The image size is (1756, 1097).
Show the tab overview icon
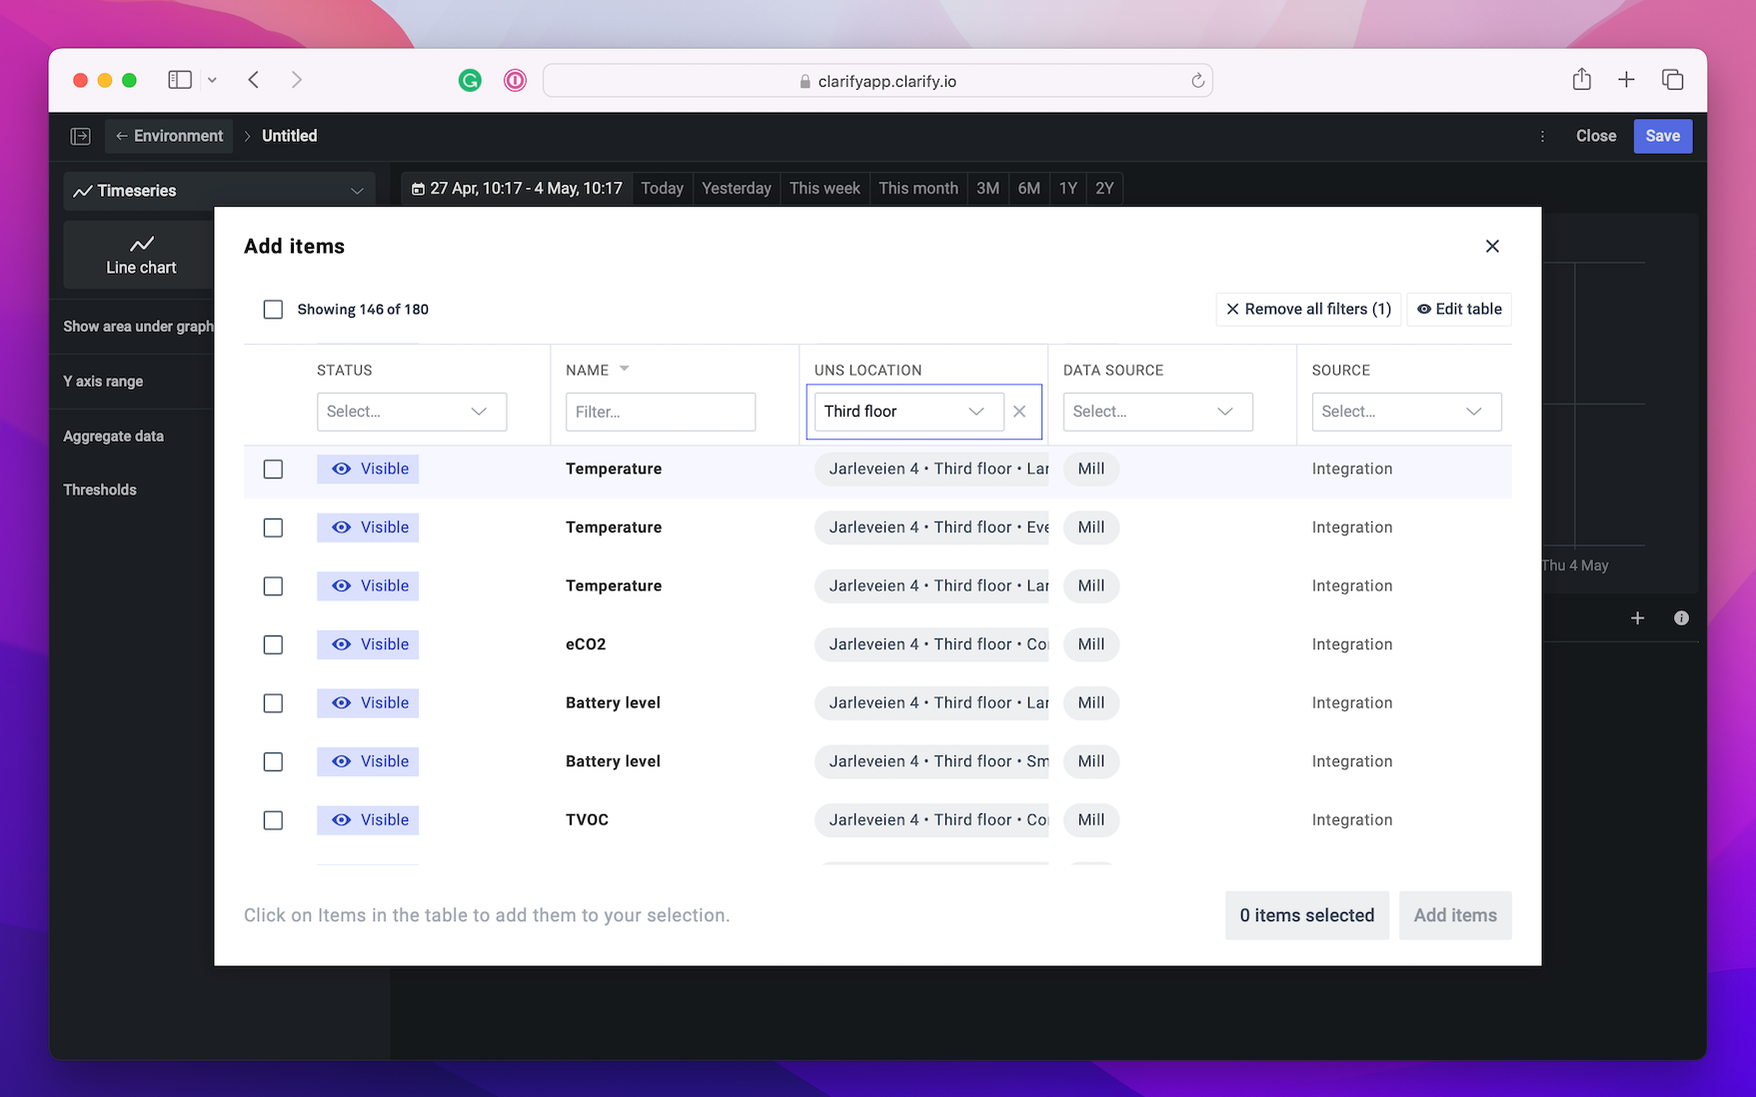(1672, 80)
